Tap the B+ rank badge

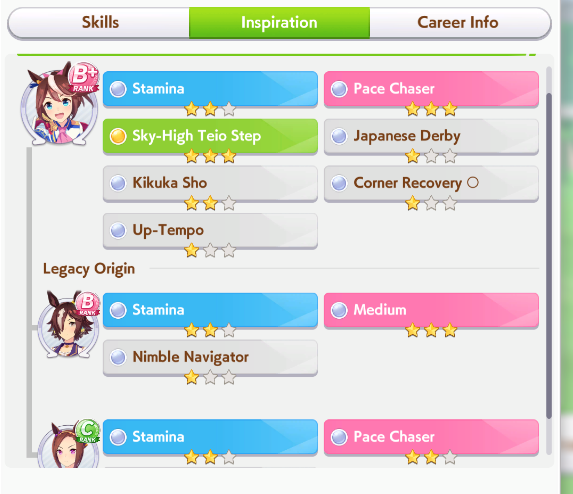coord(84,78)
